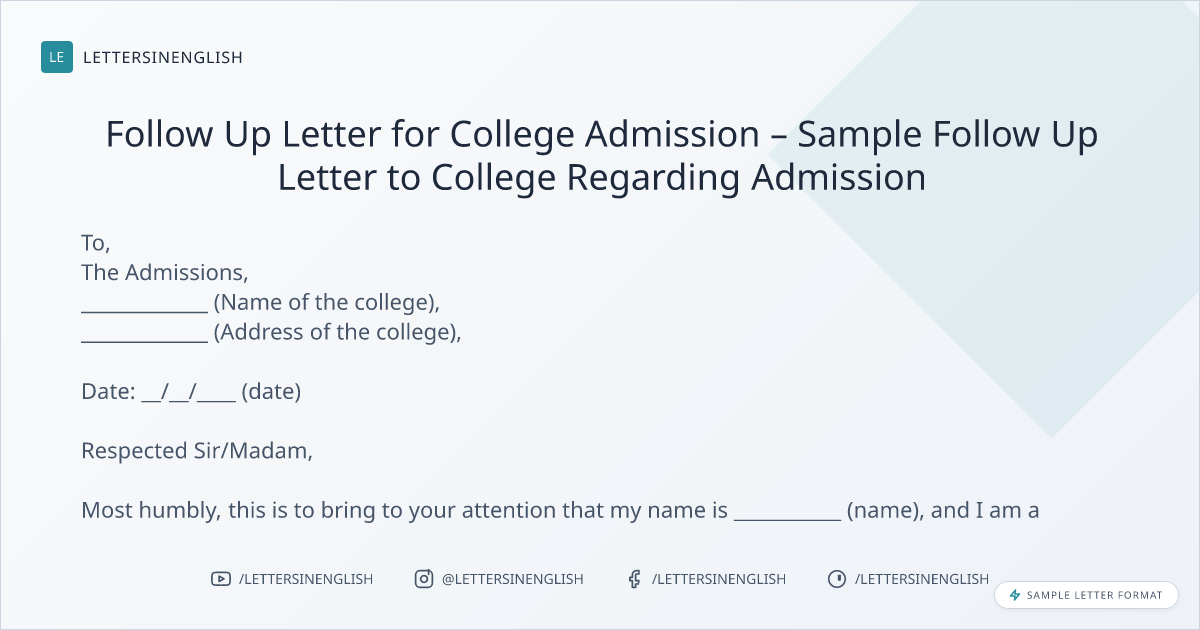The image size is (1200, 630).
Task: Click the Instagram icon in footer
Action: [424, 579]
